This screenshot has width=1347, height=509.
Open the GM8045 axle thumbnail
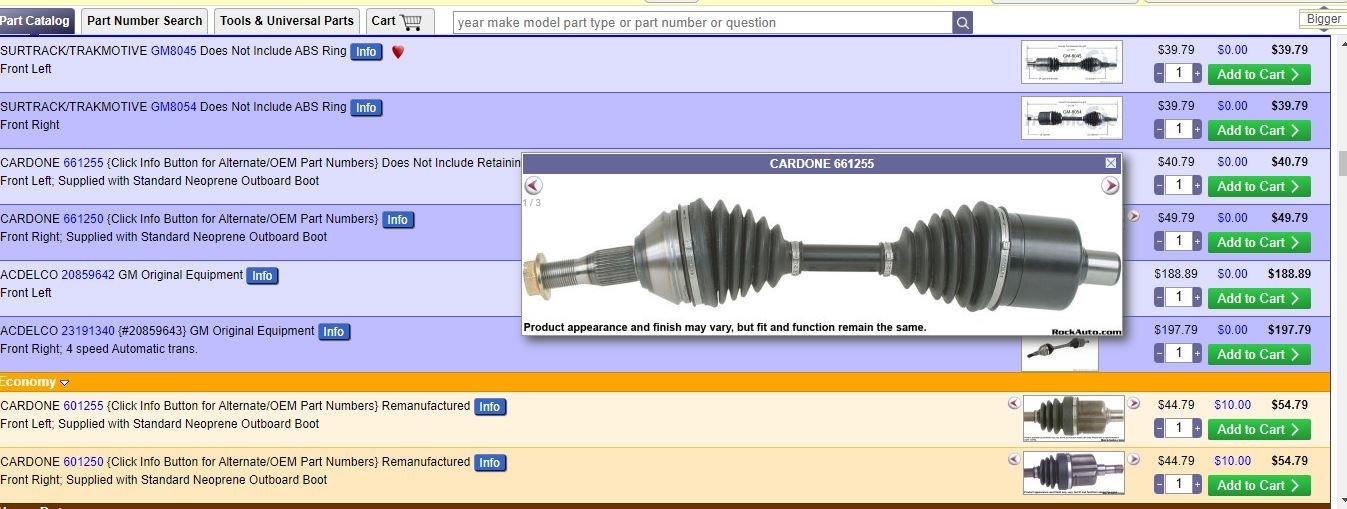[x=1072, y=62]
